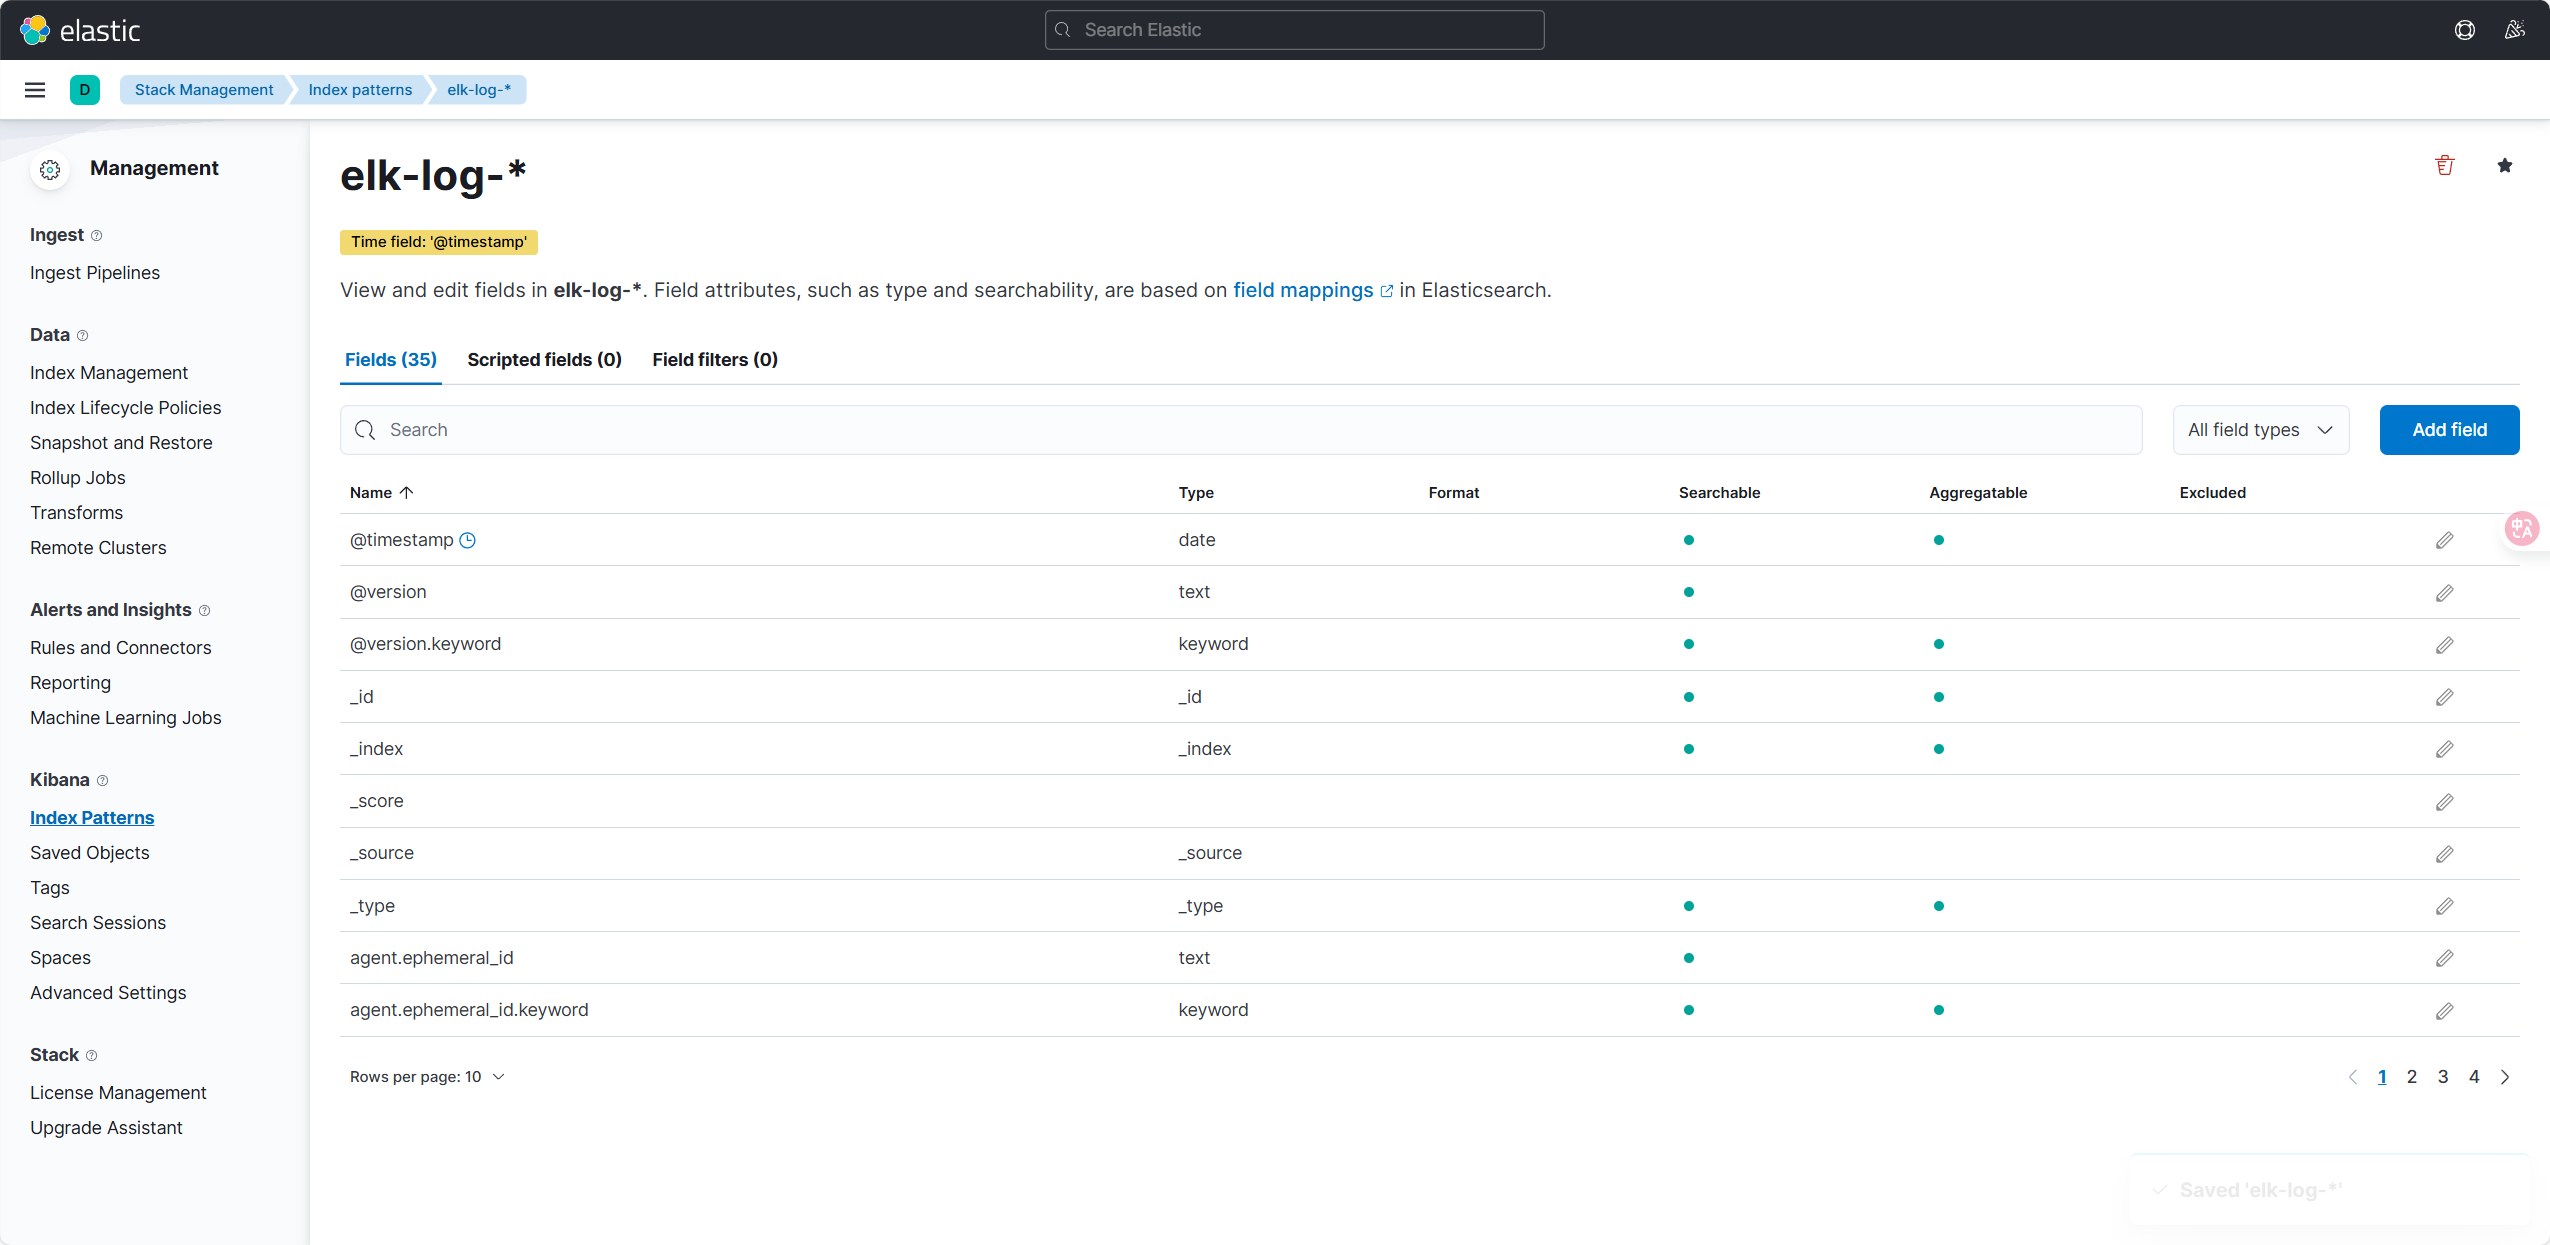The height and width of the screenshot is (1245, 2550).
Task: Select page 1 in pagination
Action: click(2382, 1077)
